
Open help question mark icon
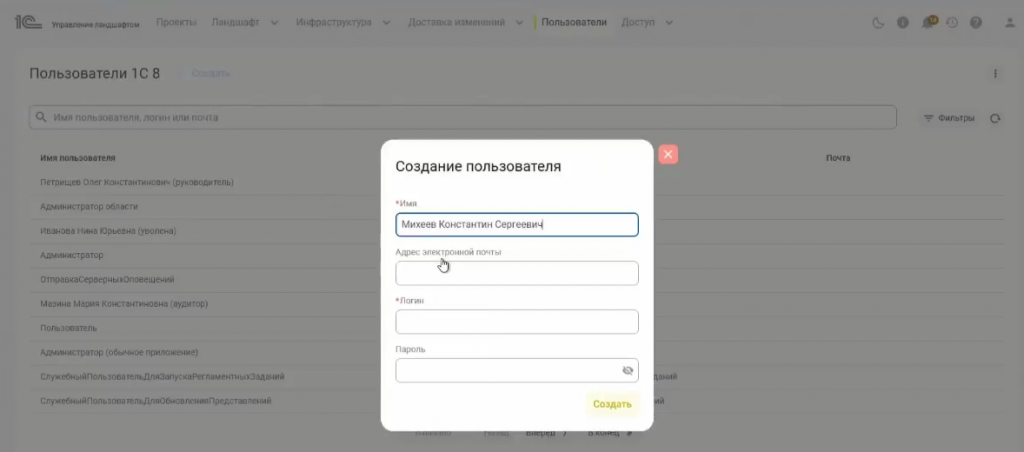(x=976, y=23)
